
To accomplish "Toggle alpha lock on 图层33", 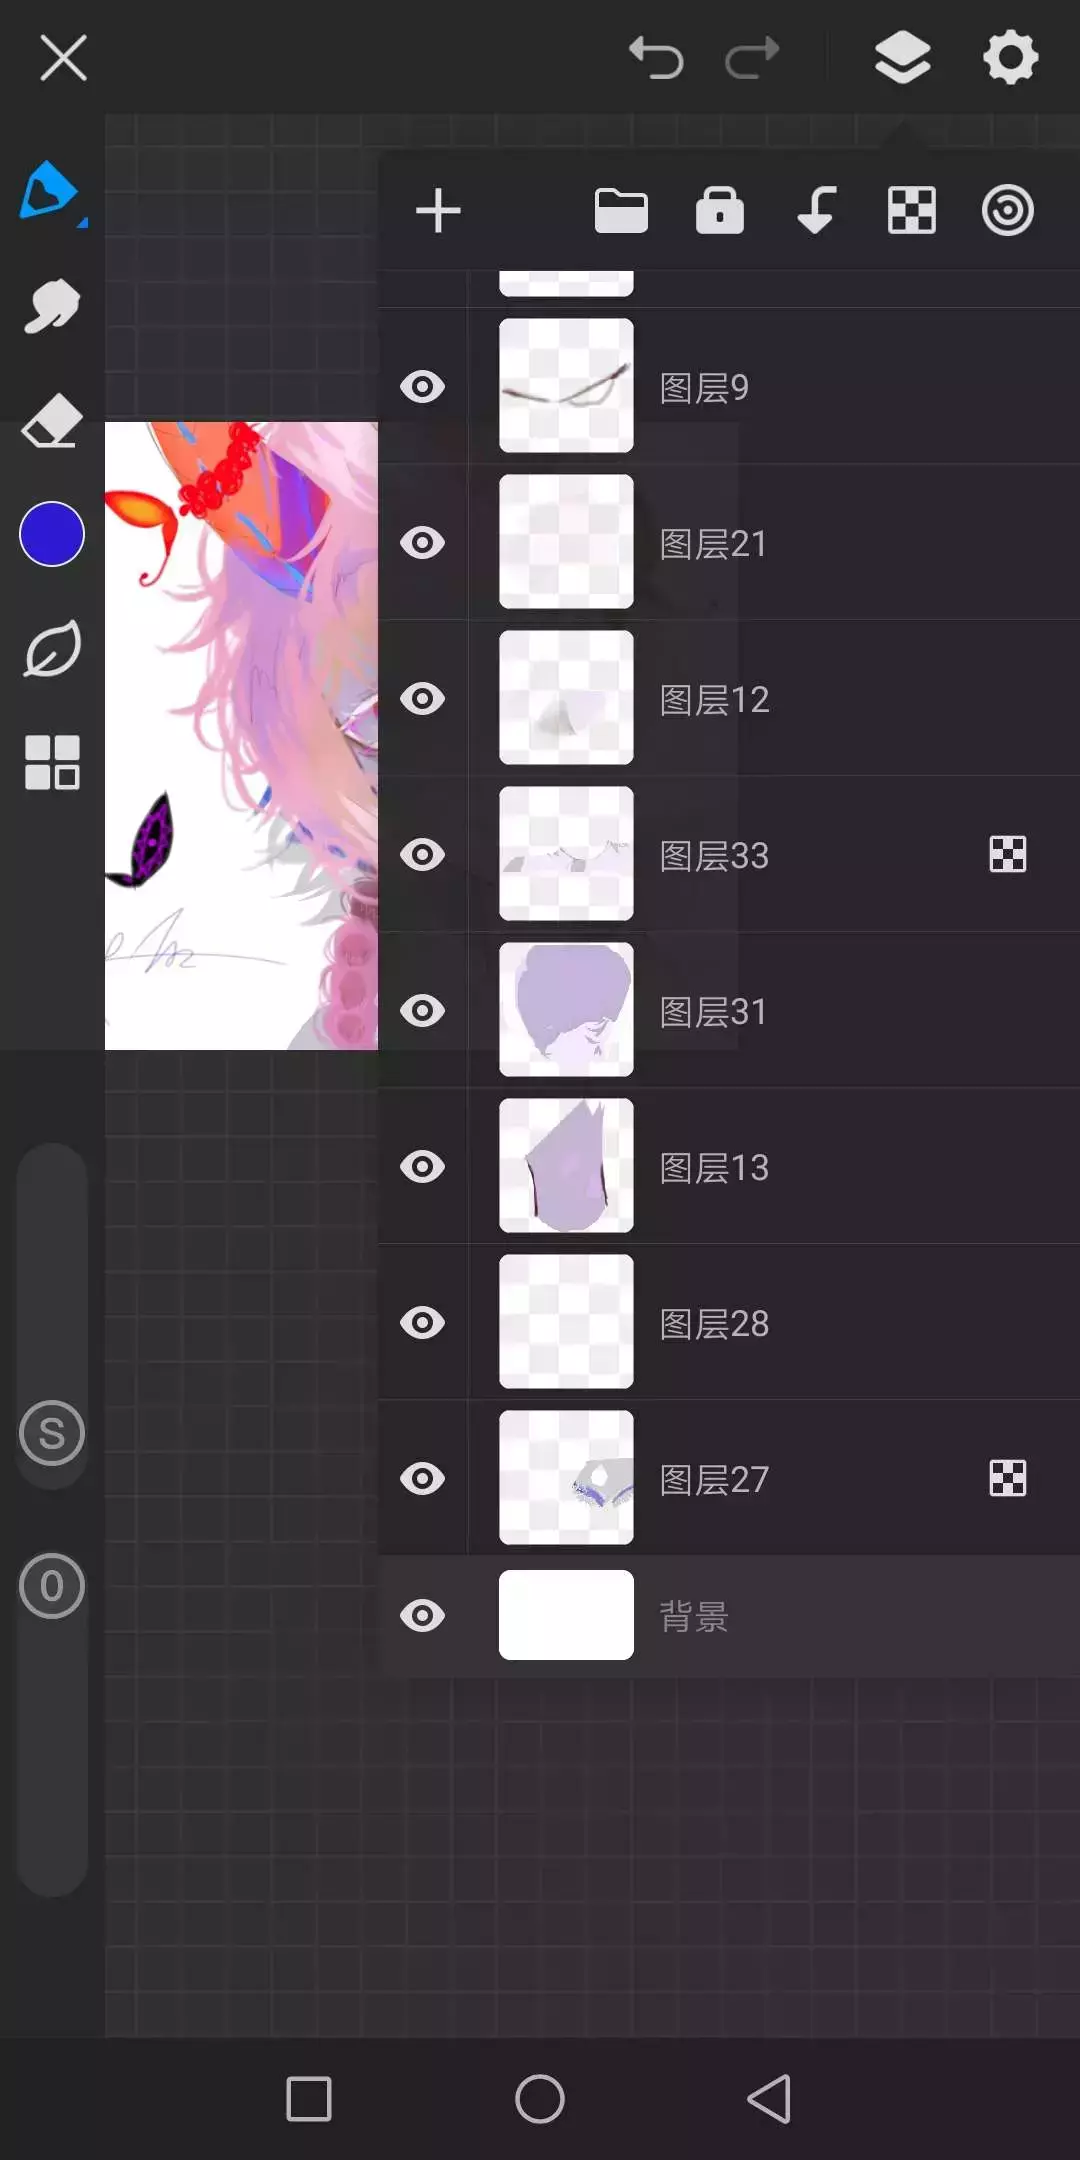I will (x=1008, y=855).
